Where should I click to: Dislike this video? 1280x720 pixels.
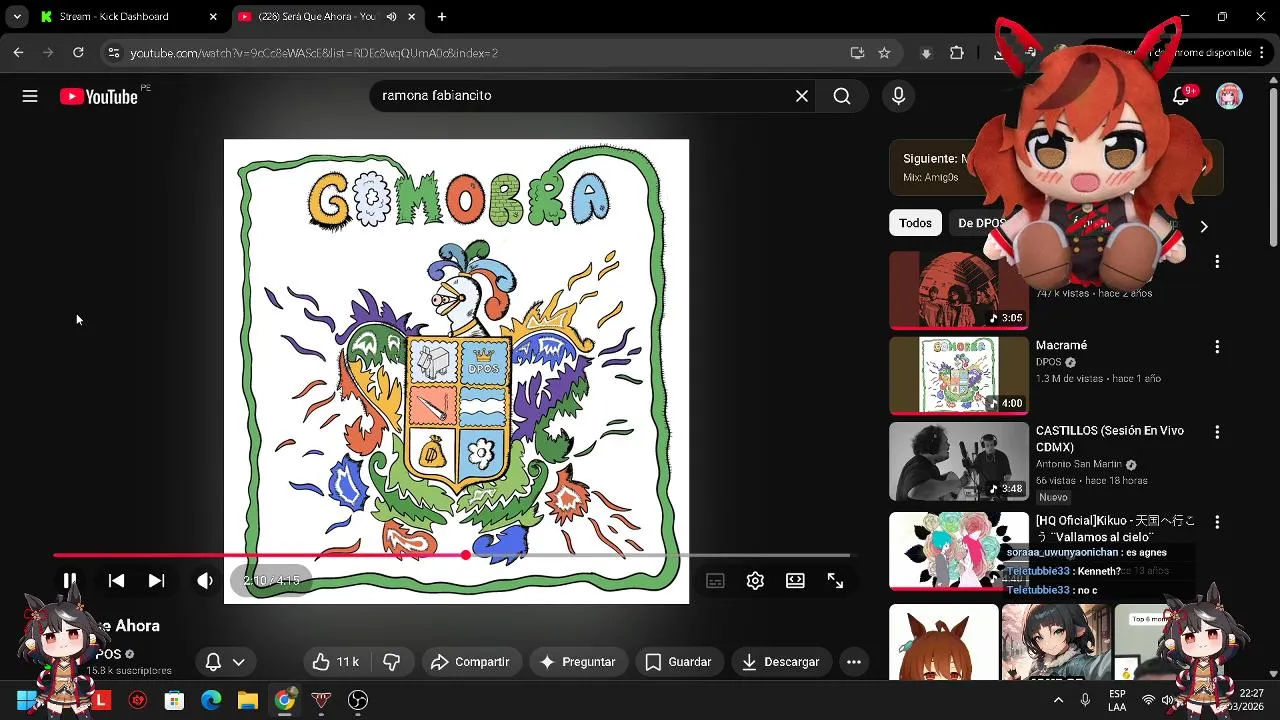pyautogui.click(x=392, y=662)
